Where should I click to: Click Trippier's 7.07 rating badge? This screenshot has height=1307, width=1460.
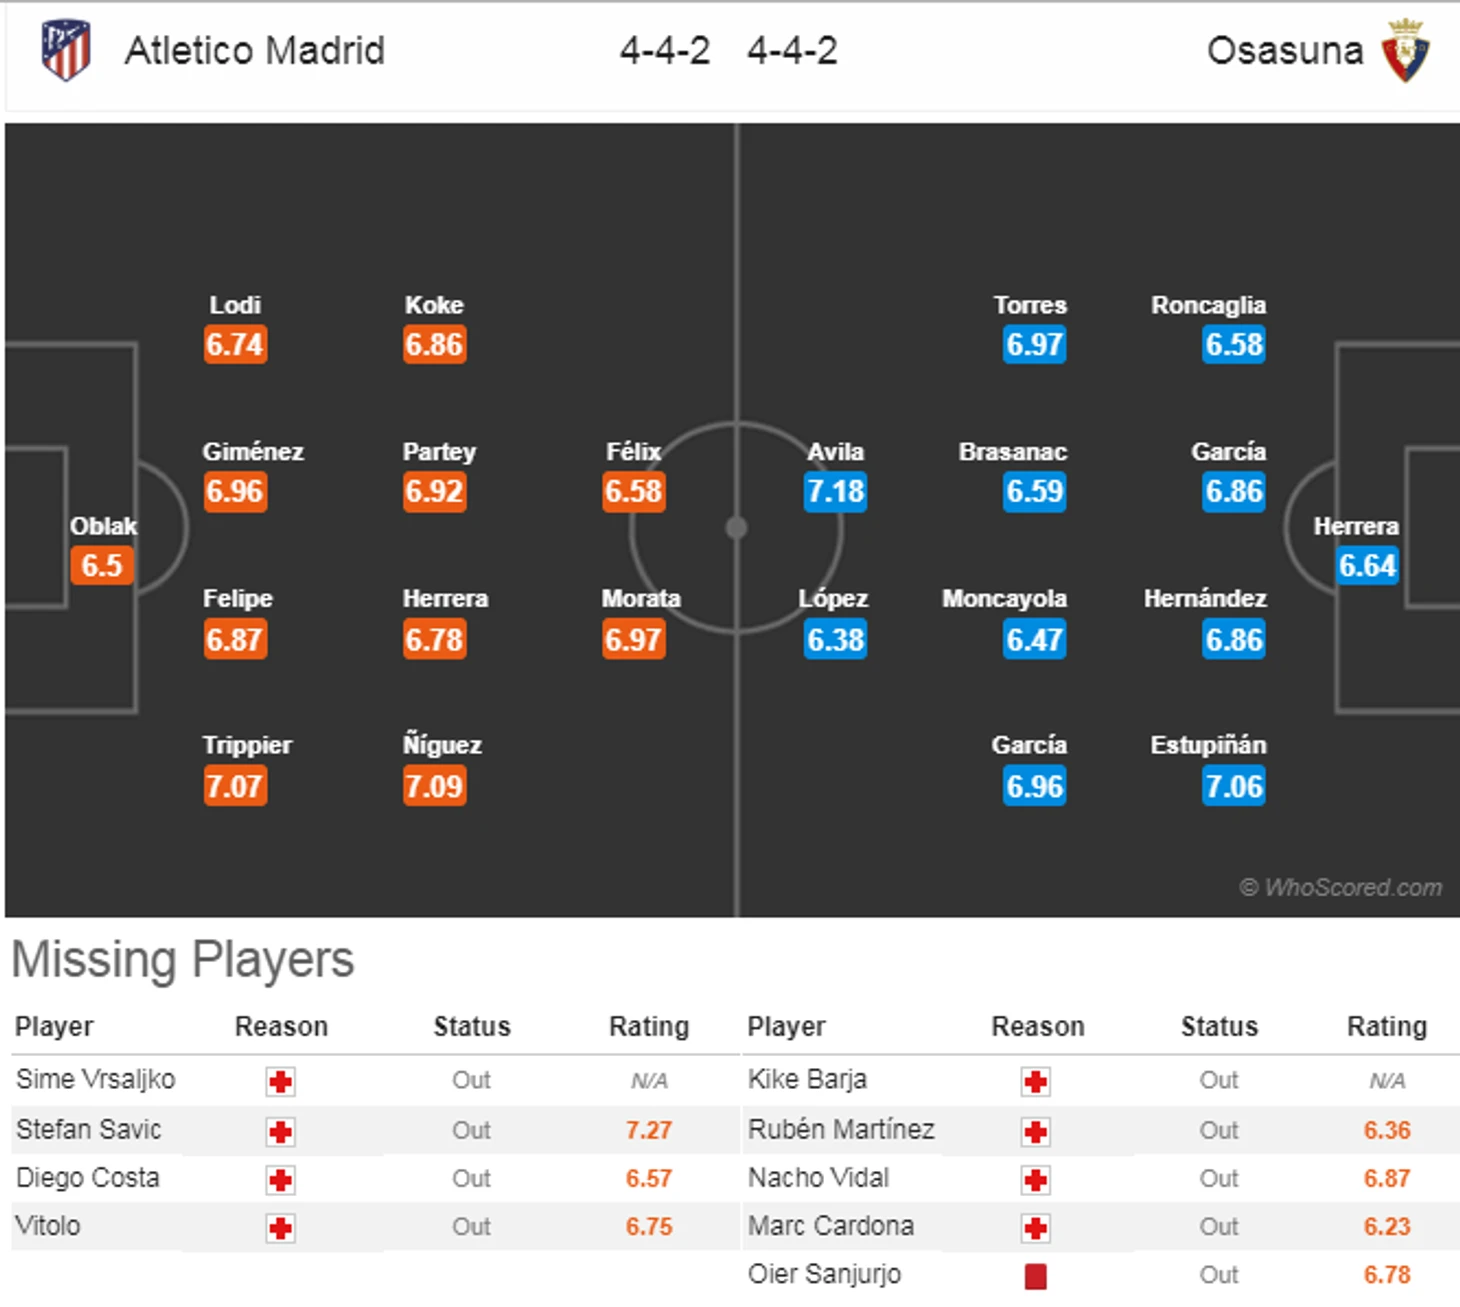pos(235,786)
